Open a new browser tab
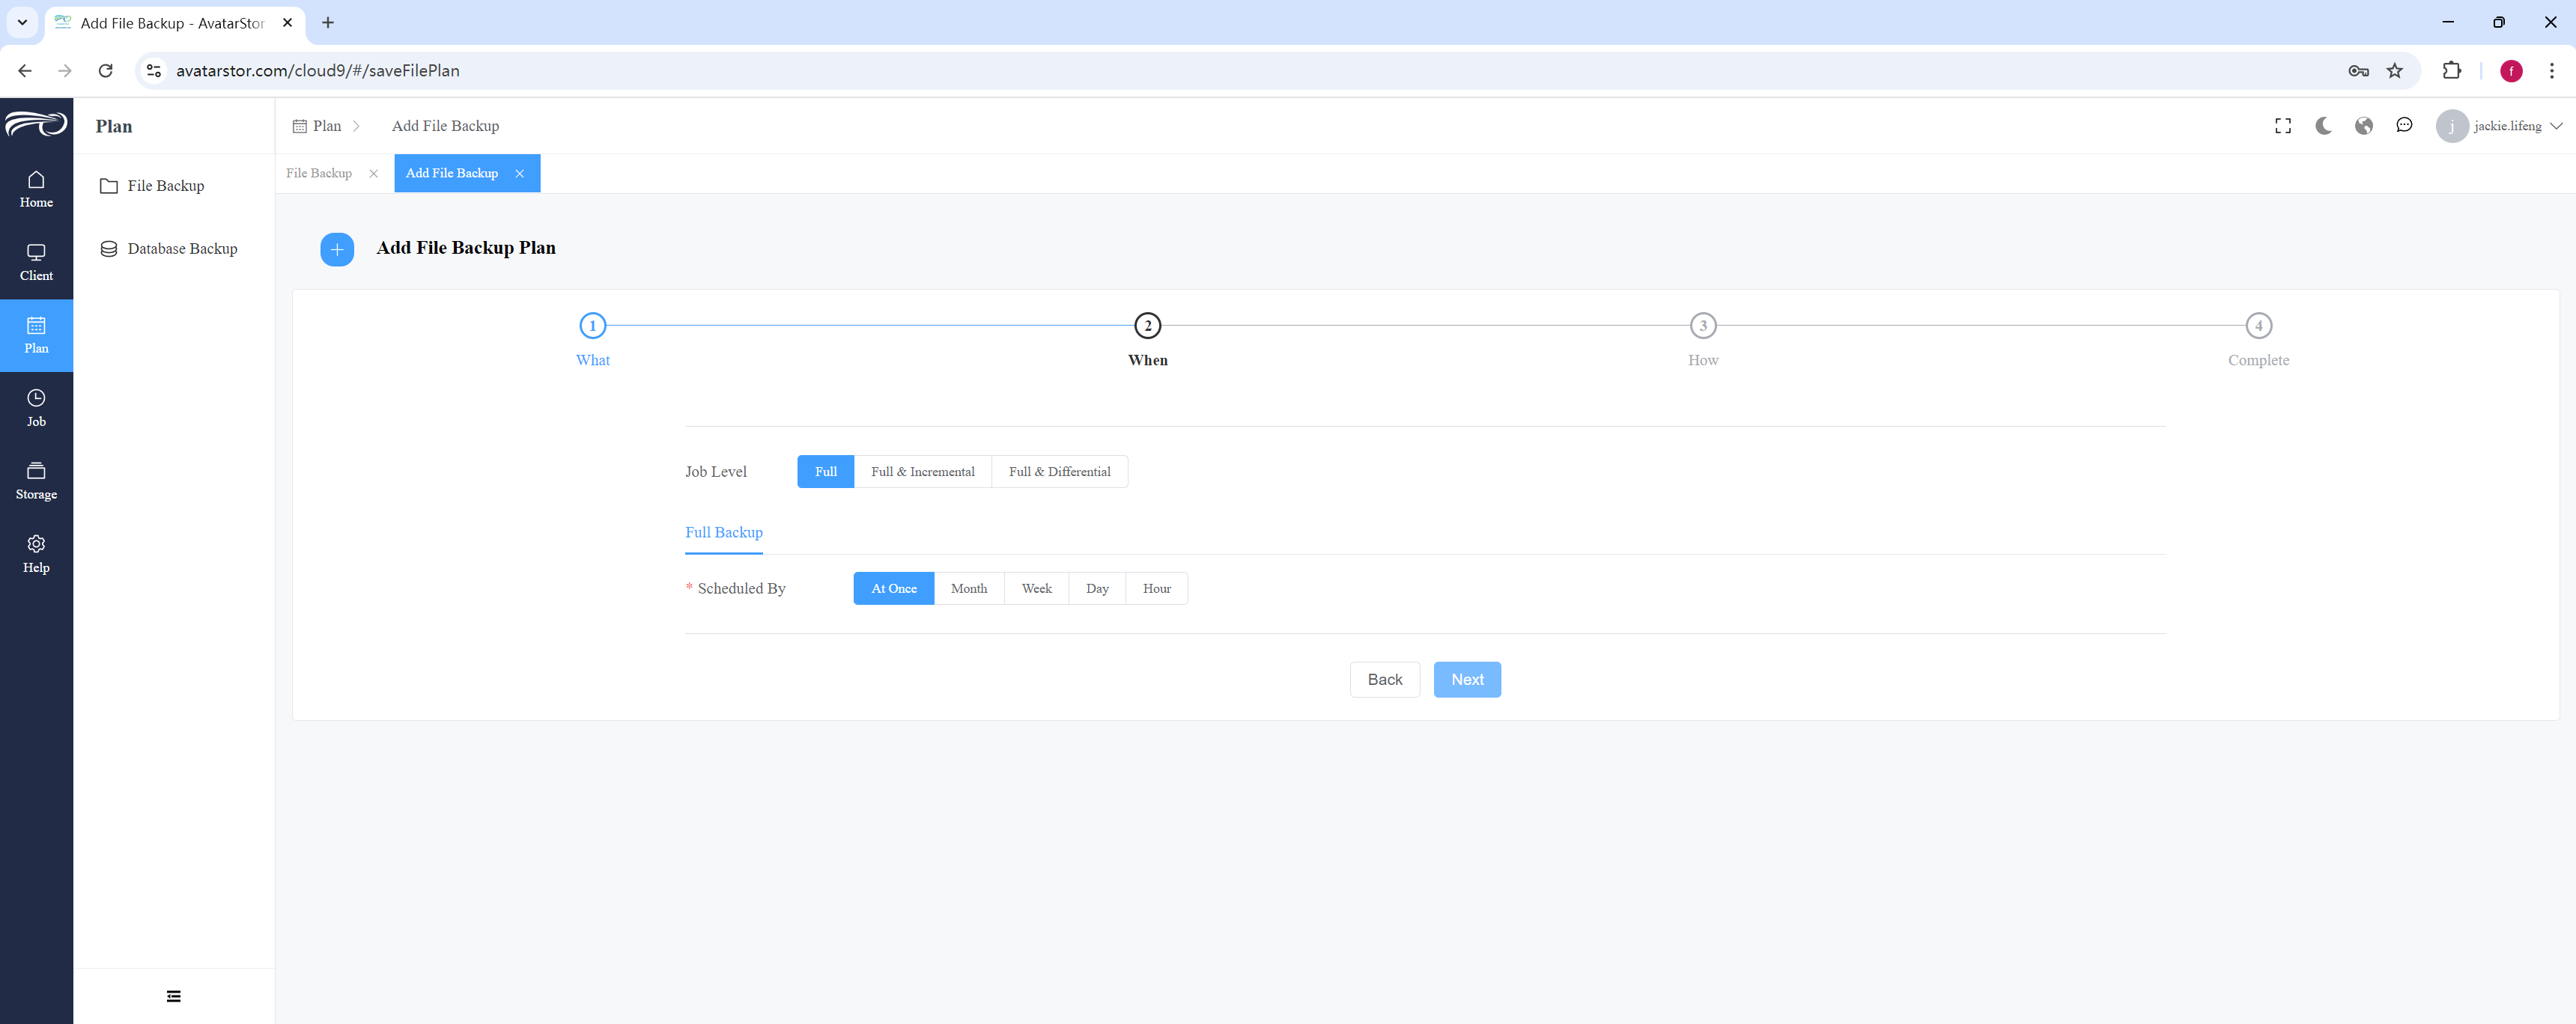The width and height of the screenshot is (2576, 1024). (x=328, y=22)
